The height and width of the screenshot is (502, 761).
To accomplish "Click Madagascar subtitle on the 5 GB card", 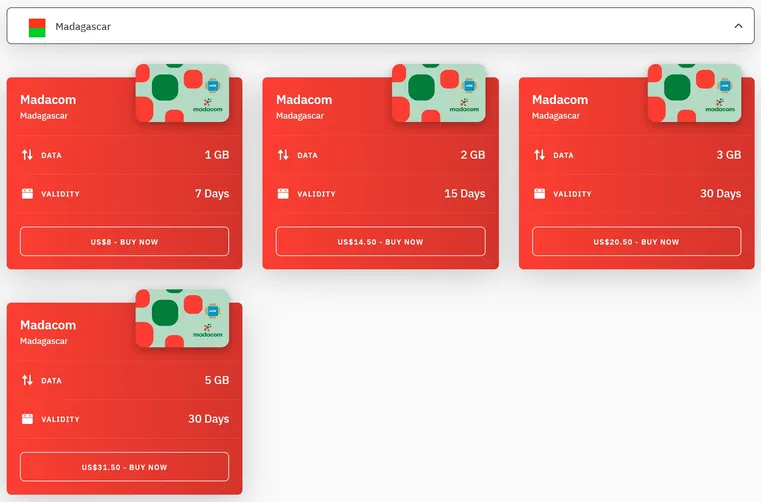I will coord(44,341).
